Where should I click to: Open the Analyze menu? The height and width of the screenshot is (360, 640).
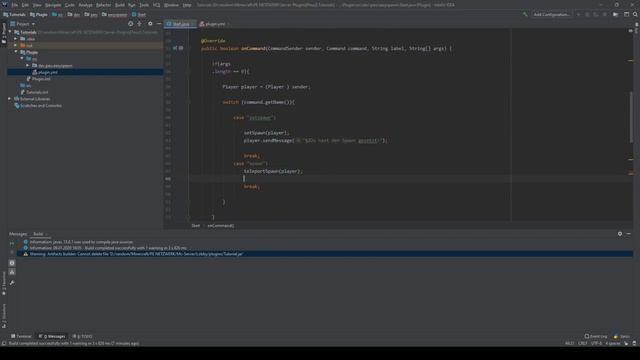coord(85,5)
